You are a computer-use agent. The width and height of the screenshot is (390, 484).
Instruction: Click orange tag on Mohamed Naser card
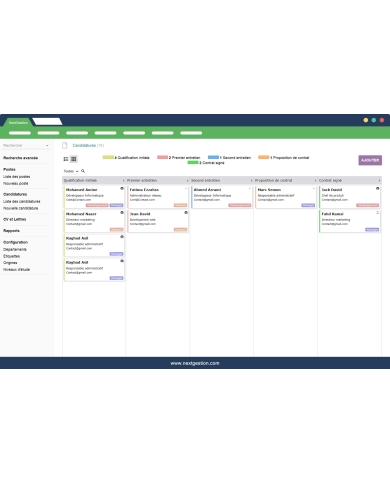tap(117, 230)
